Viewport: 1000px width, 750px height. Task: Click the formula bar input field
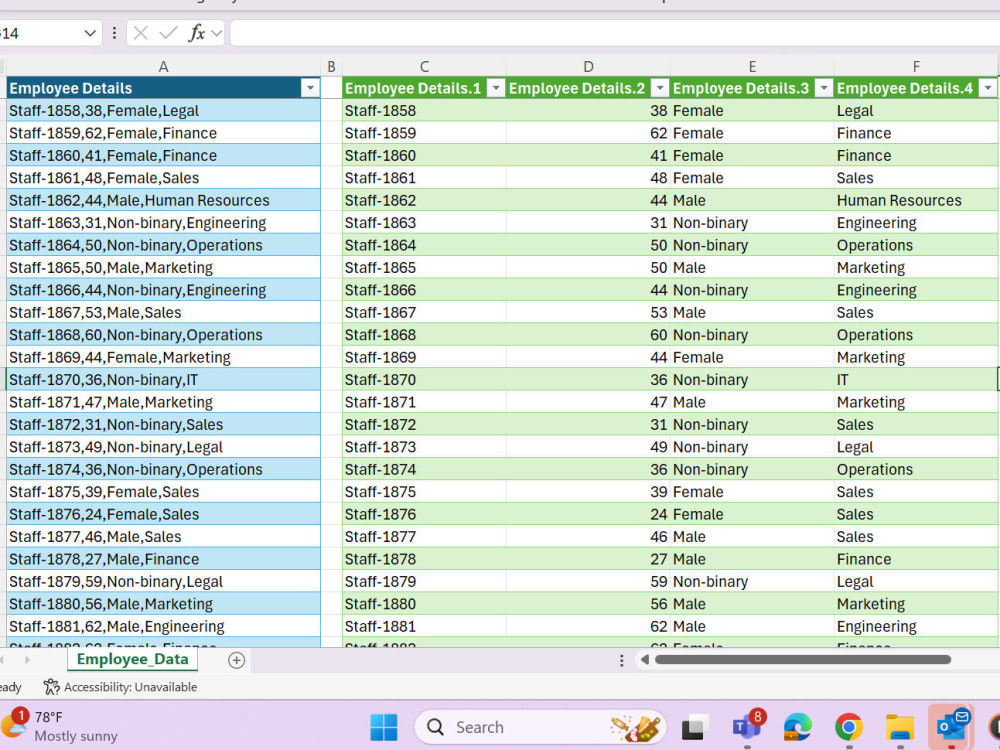pyautogui.click(x=615, y=33)
